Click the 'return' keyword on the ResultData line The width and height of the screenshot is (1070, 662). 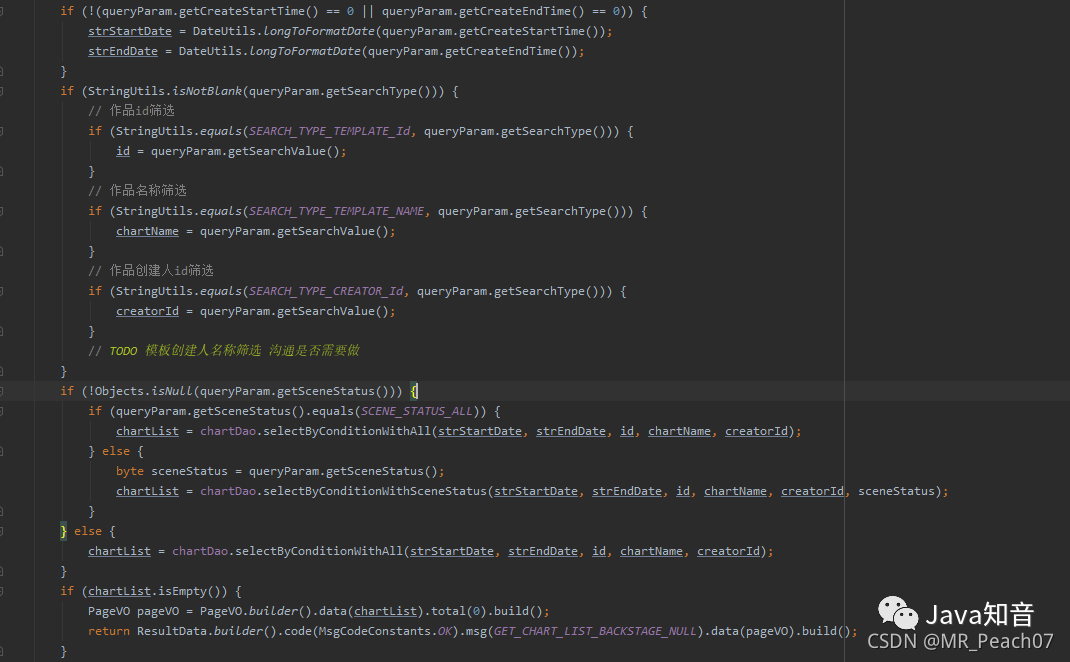[109, 631]
